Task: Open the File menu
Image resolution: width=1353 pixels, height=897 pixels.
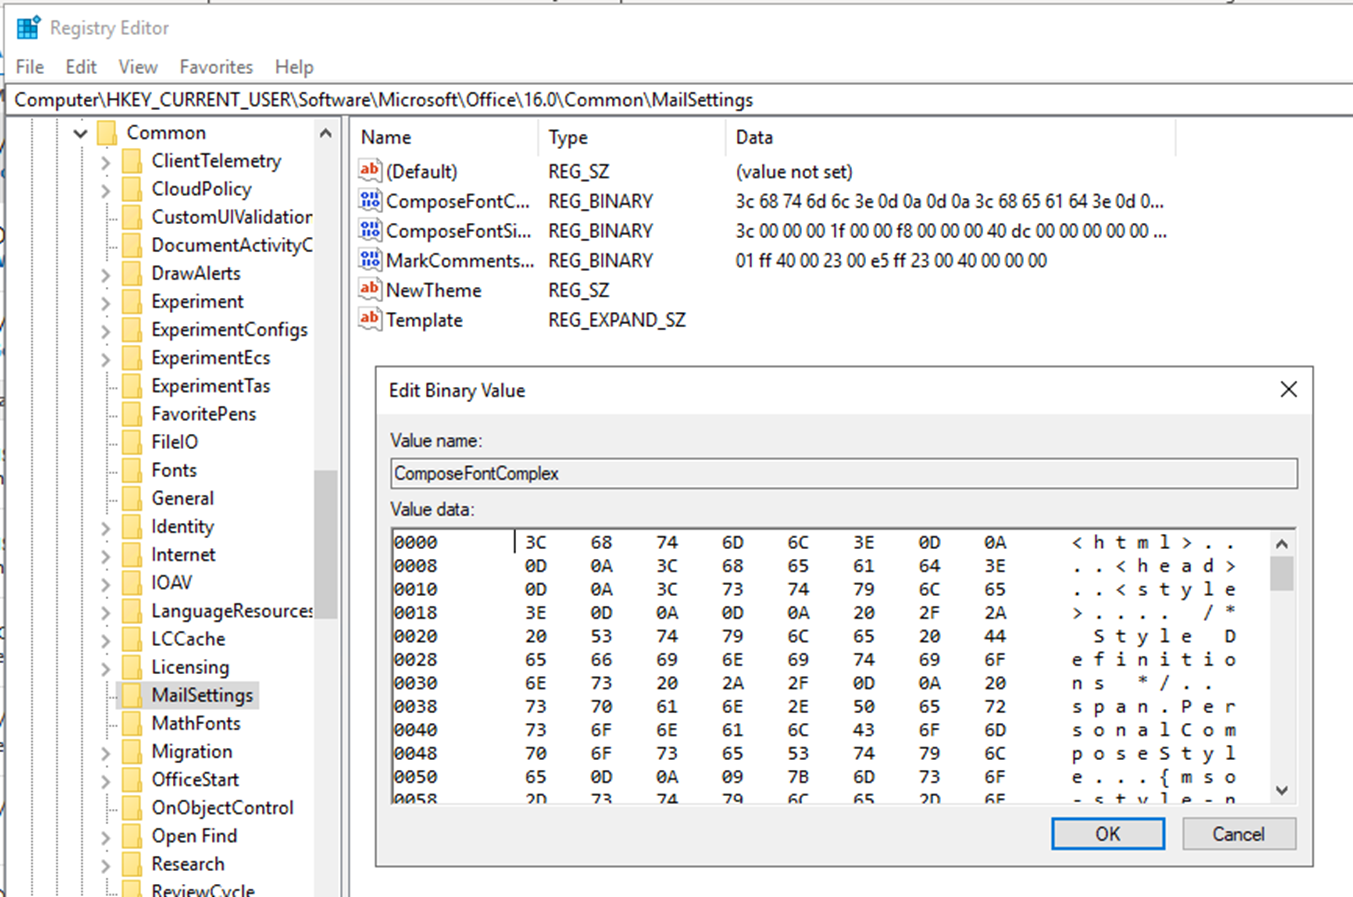Action: pyautogui.click(x=30, y=67)
